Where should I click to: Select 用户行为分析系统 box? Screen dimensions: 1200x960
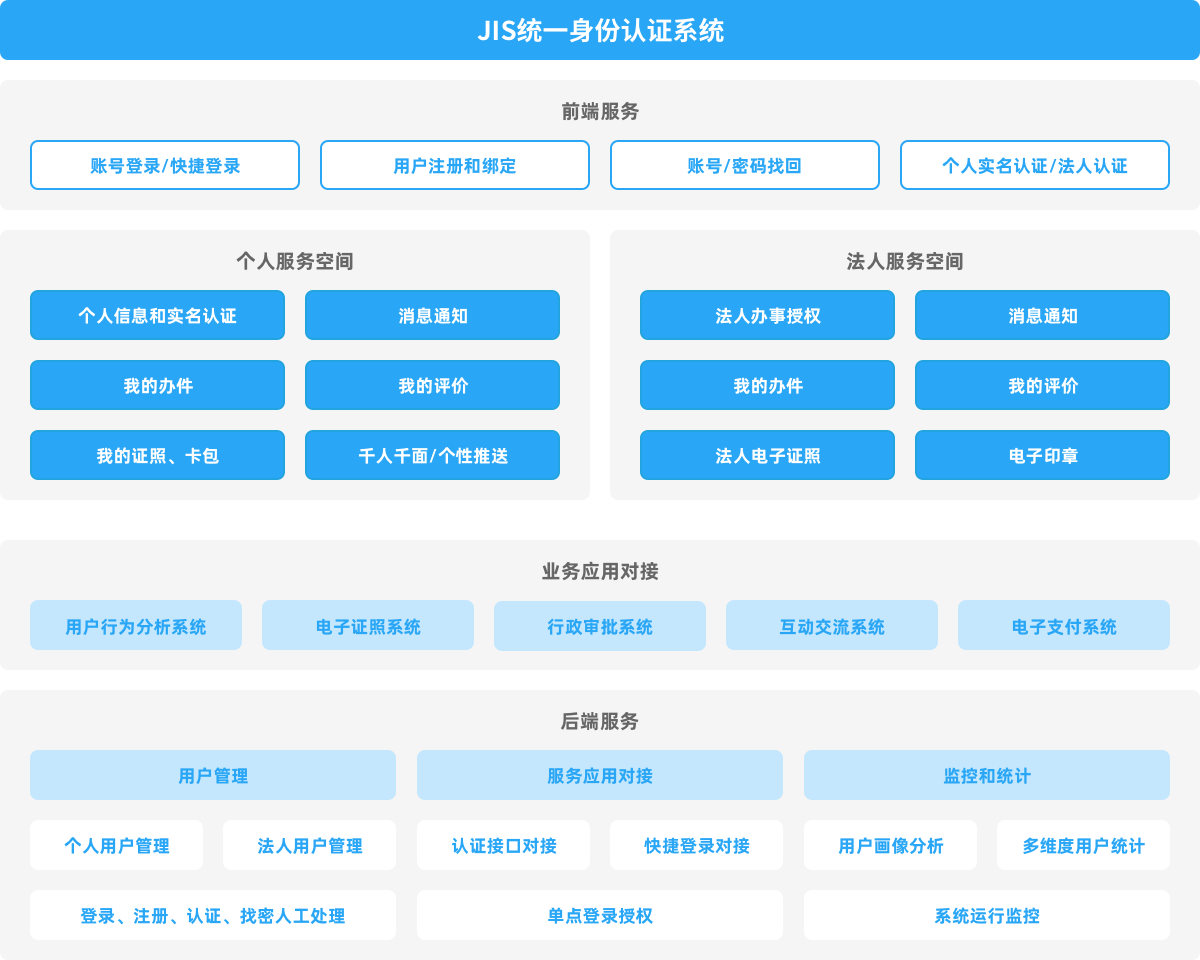click(136, 626)
